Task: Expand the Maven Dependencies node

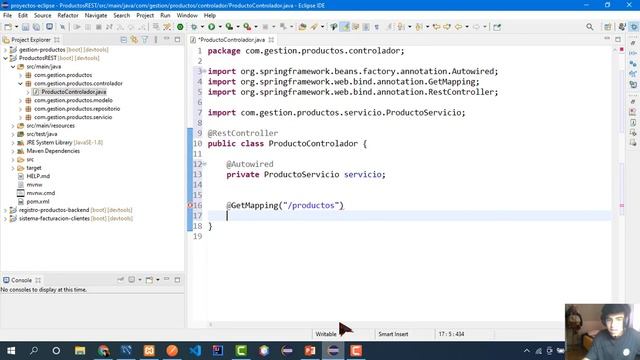Action: 13,151
